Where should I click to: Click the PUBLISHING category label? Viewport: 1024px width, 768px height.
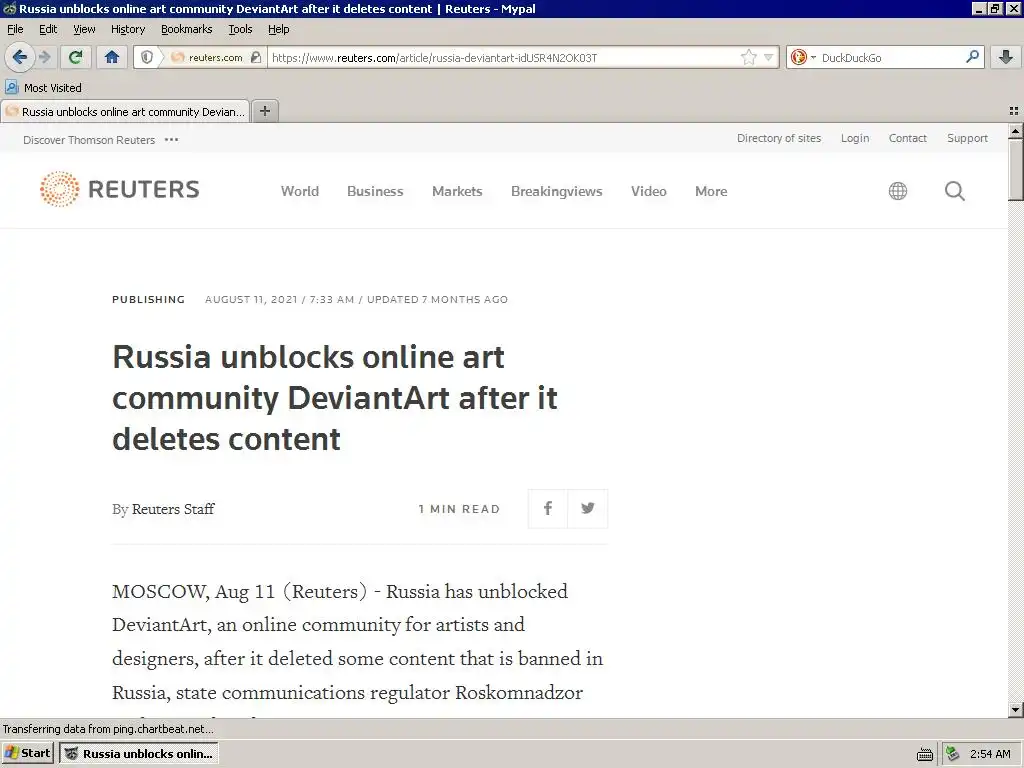tap(148, 299)
